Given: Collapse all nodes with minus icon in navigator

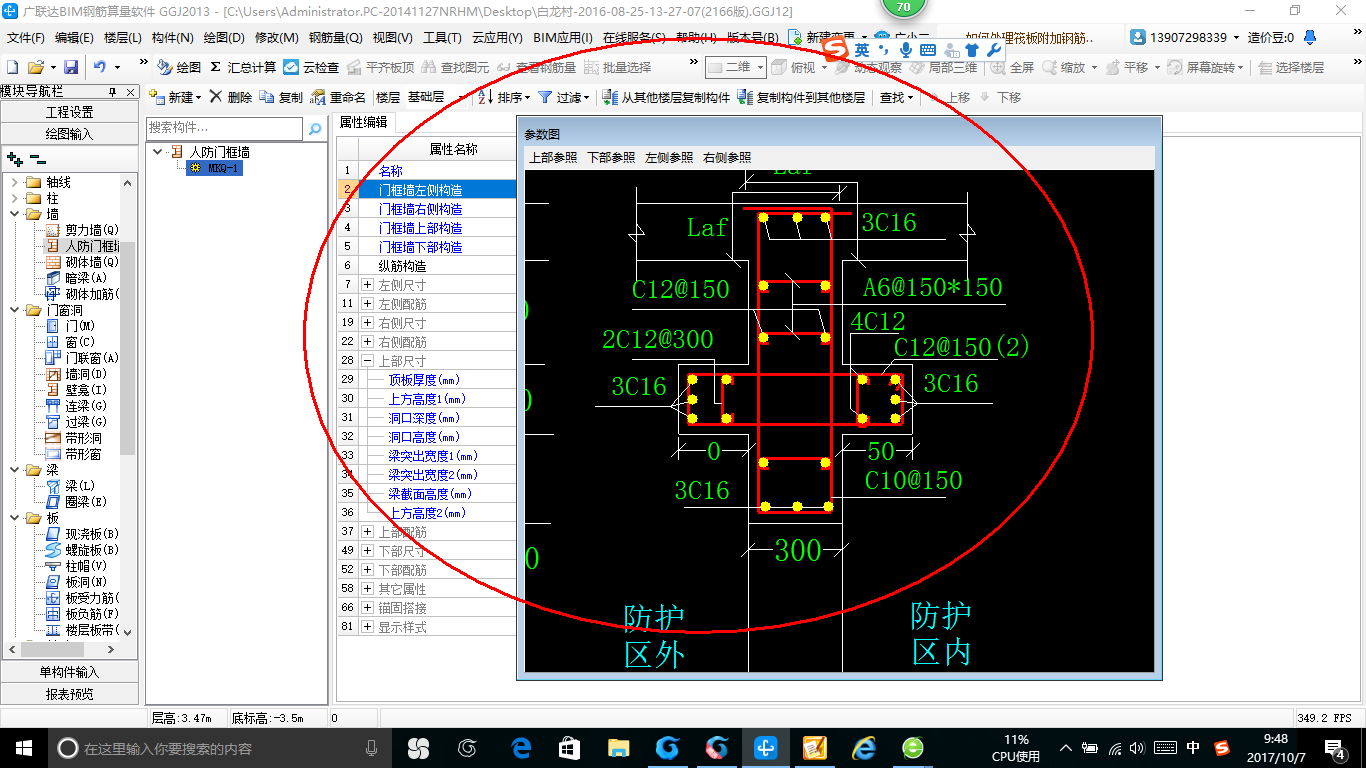Looking at the screenshot, I should click(x=38, y=159).
